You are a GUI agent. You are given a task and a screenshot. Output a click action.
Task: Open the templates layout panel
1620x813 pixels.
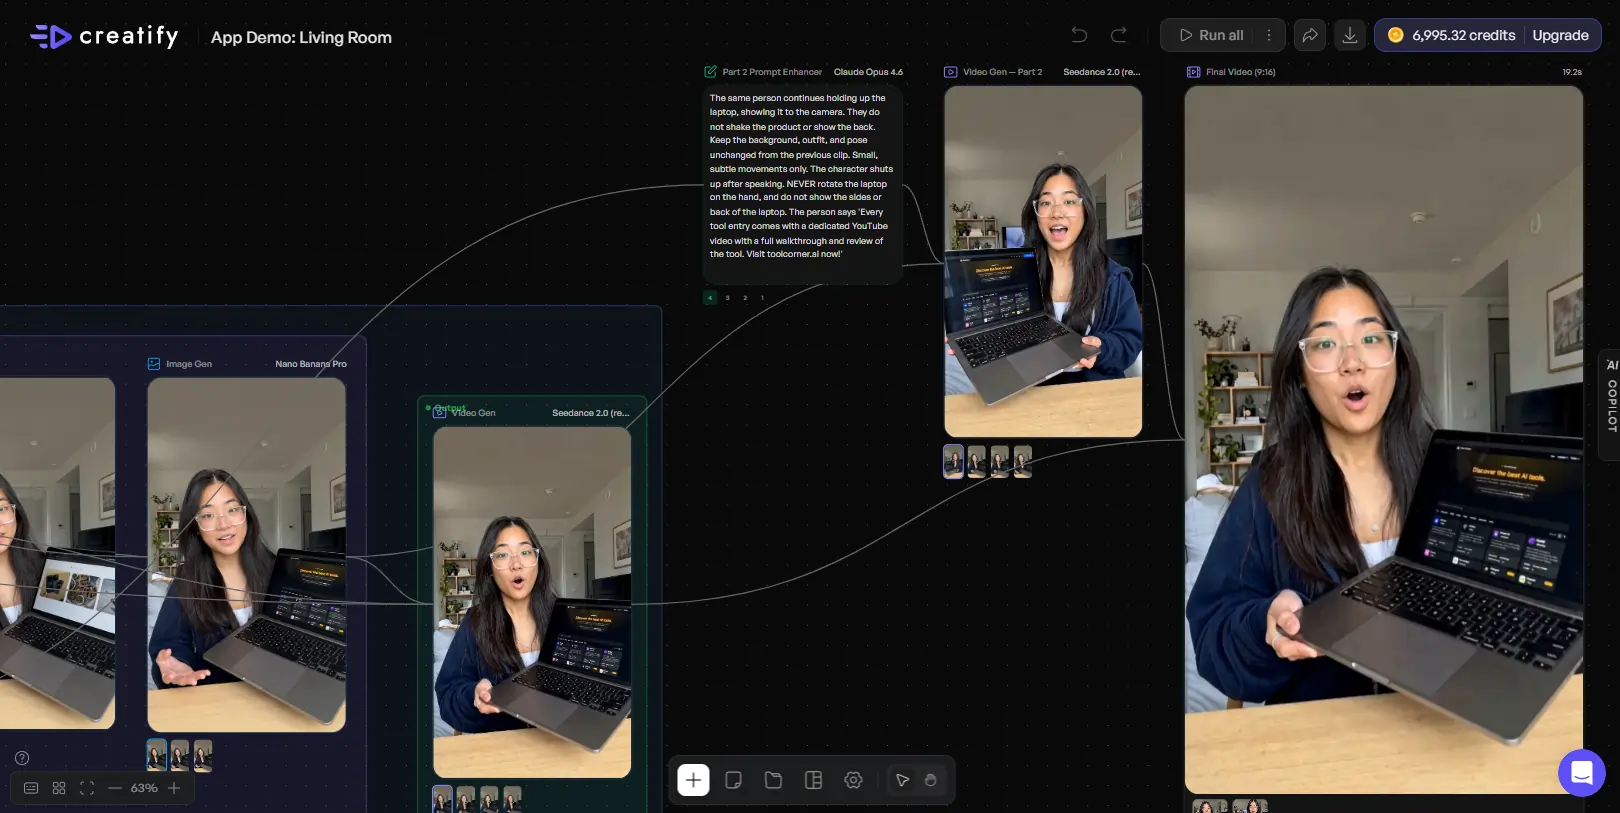click(813, 780)
